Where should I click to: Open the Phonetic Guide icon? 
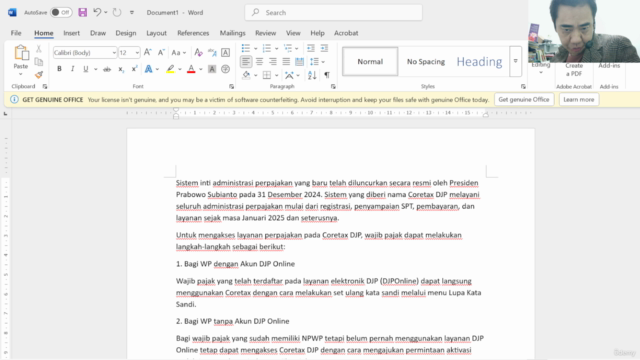click(212, 52)
